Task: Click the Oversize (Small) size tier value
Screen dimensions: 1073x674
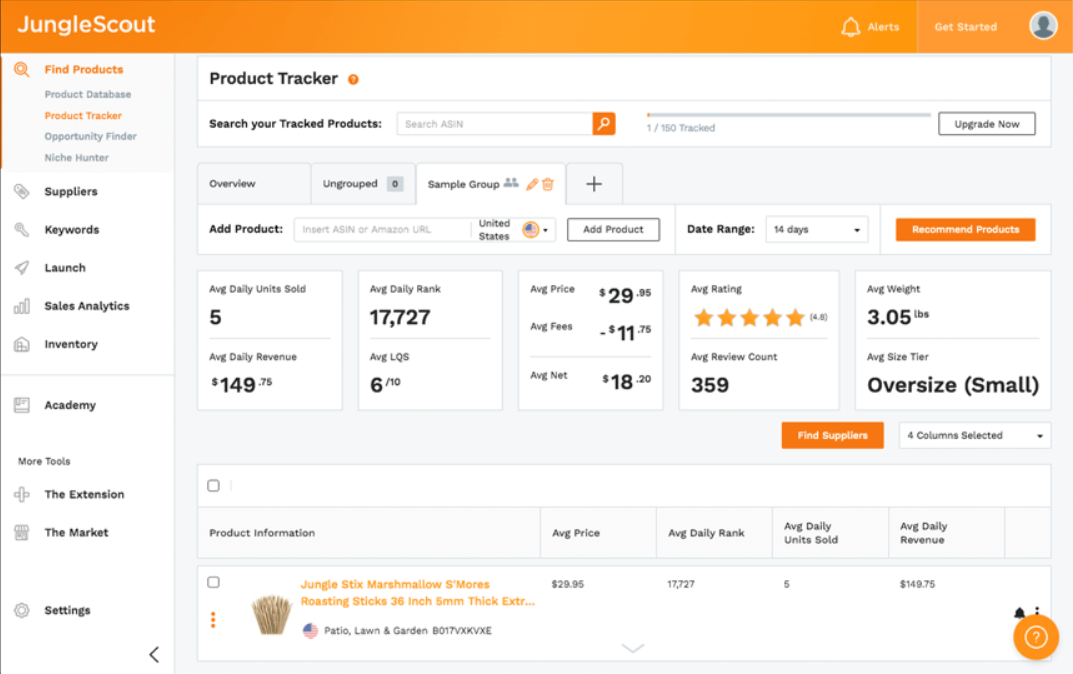Action: [953, 385]
